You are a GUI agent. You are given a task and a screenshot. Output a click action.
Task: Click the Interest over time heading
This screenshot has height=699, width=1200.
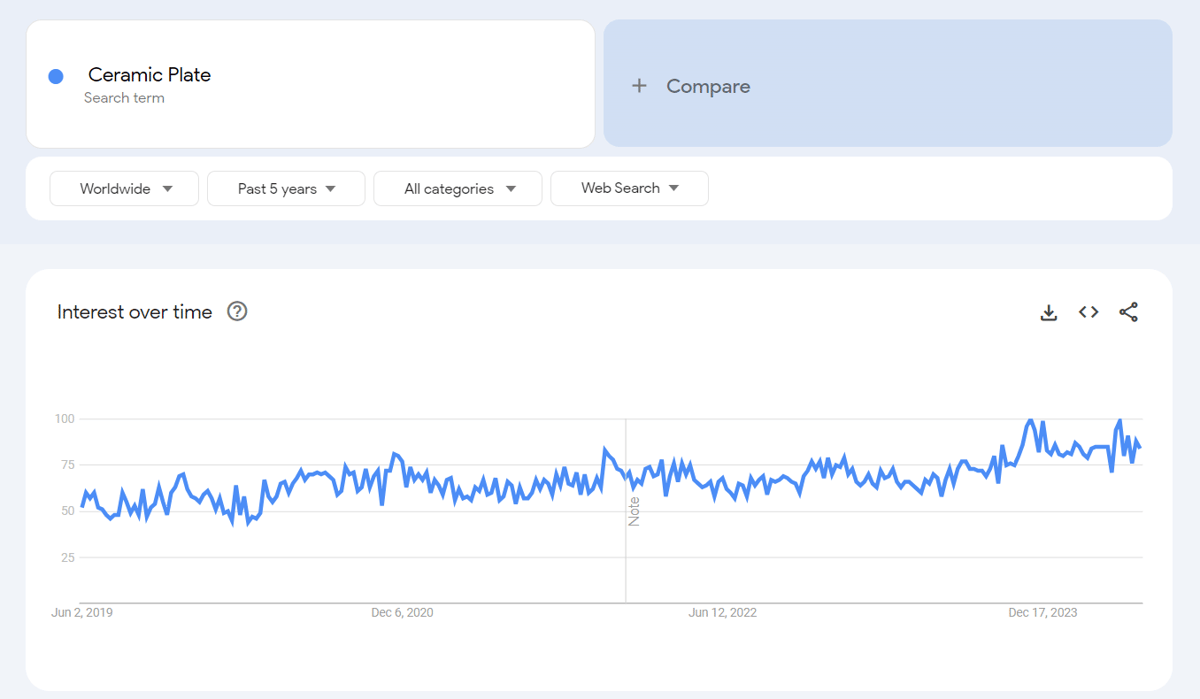[135, 312]
